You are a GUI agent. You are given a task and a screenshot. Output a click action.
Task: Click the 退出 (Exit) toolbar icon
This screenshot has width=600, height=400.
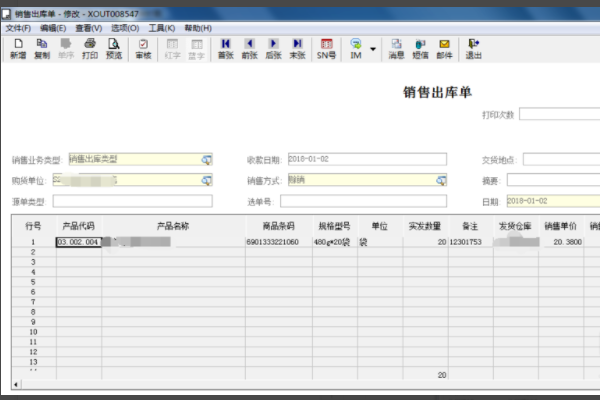pyautogui.click(x=473, y=49)
